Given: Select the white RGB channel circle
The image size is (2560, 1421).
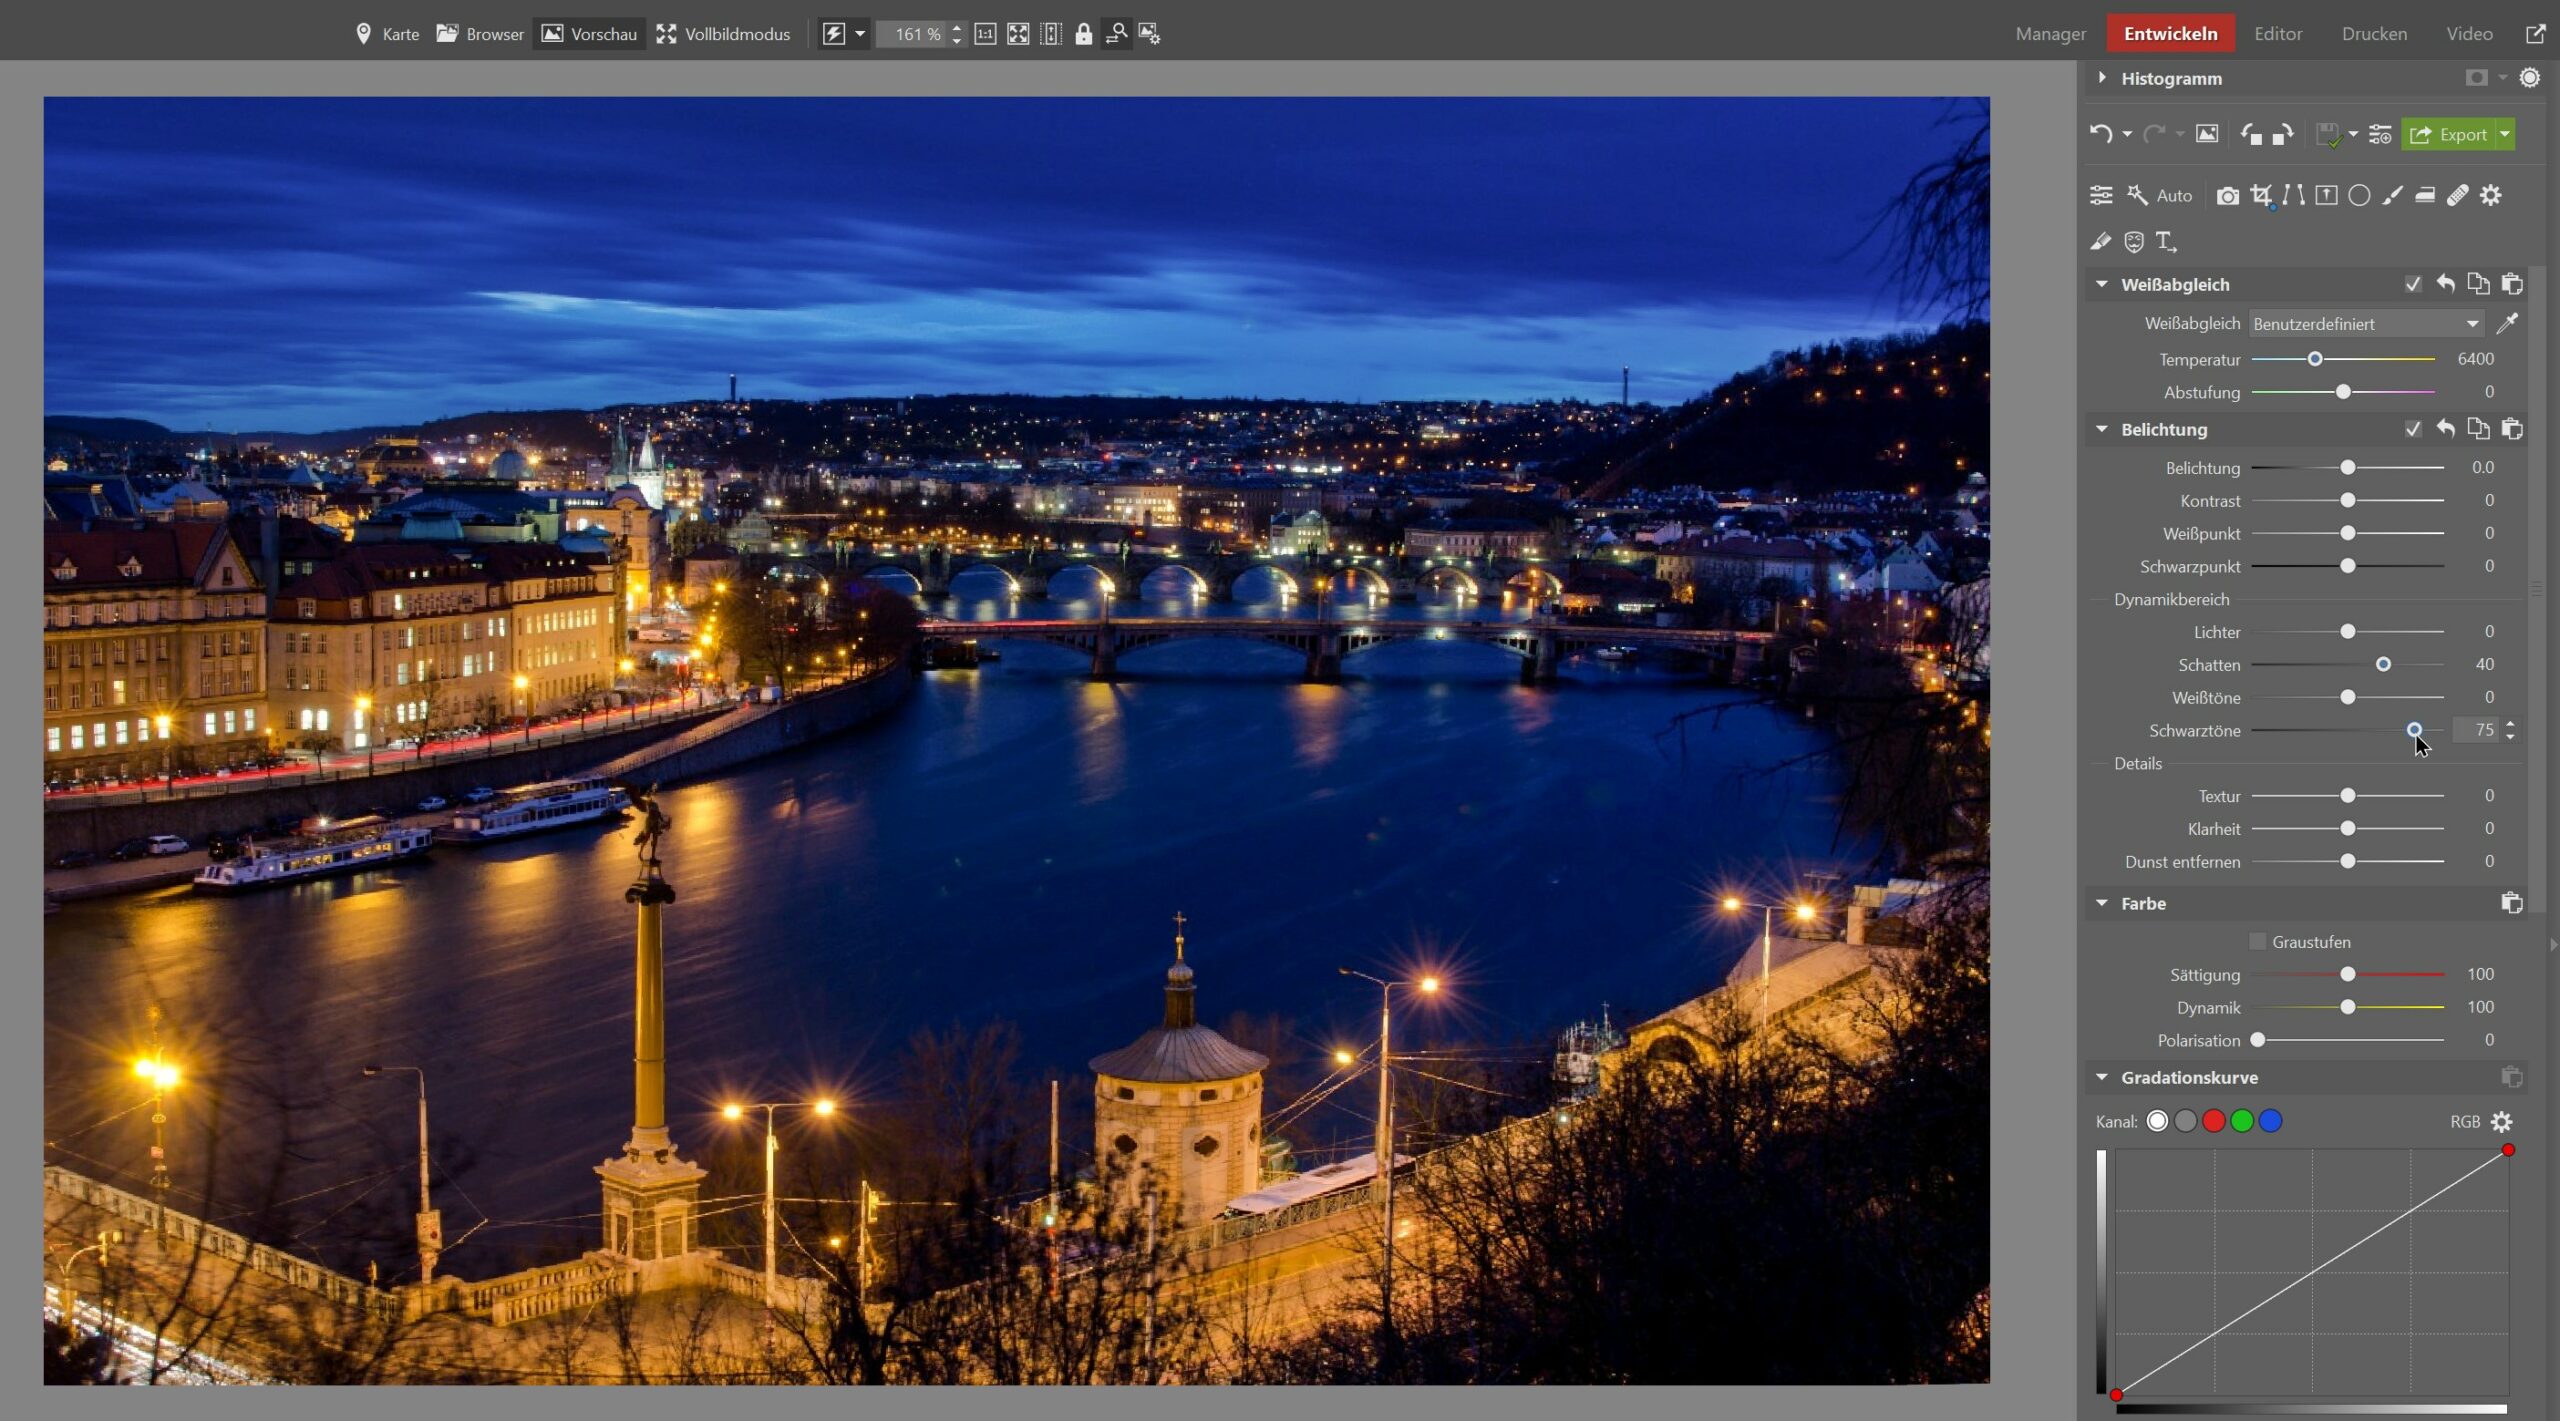Looking at the screenshot, I should (2158, 1121).
